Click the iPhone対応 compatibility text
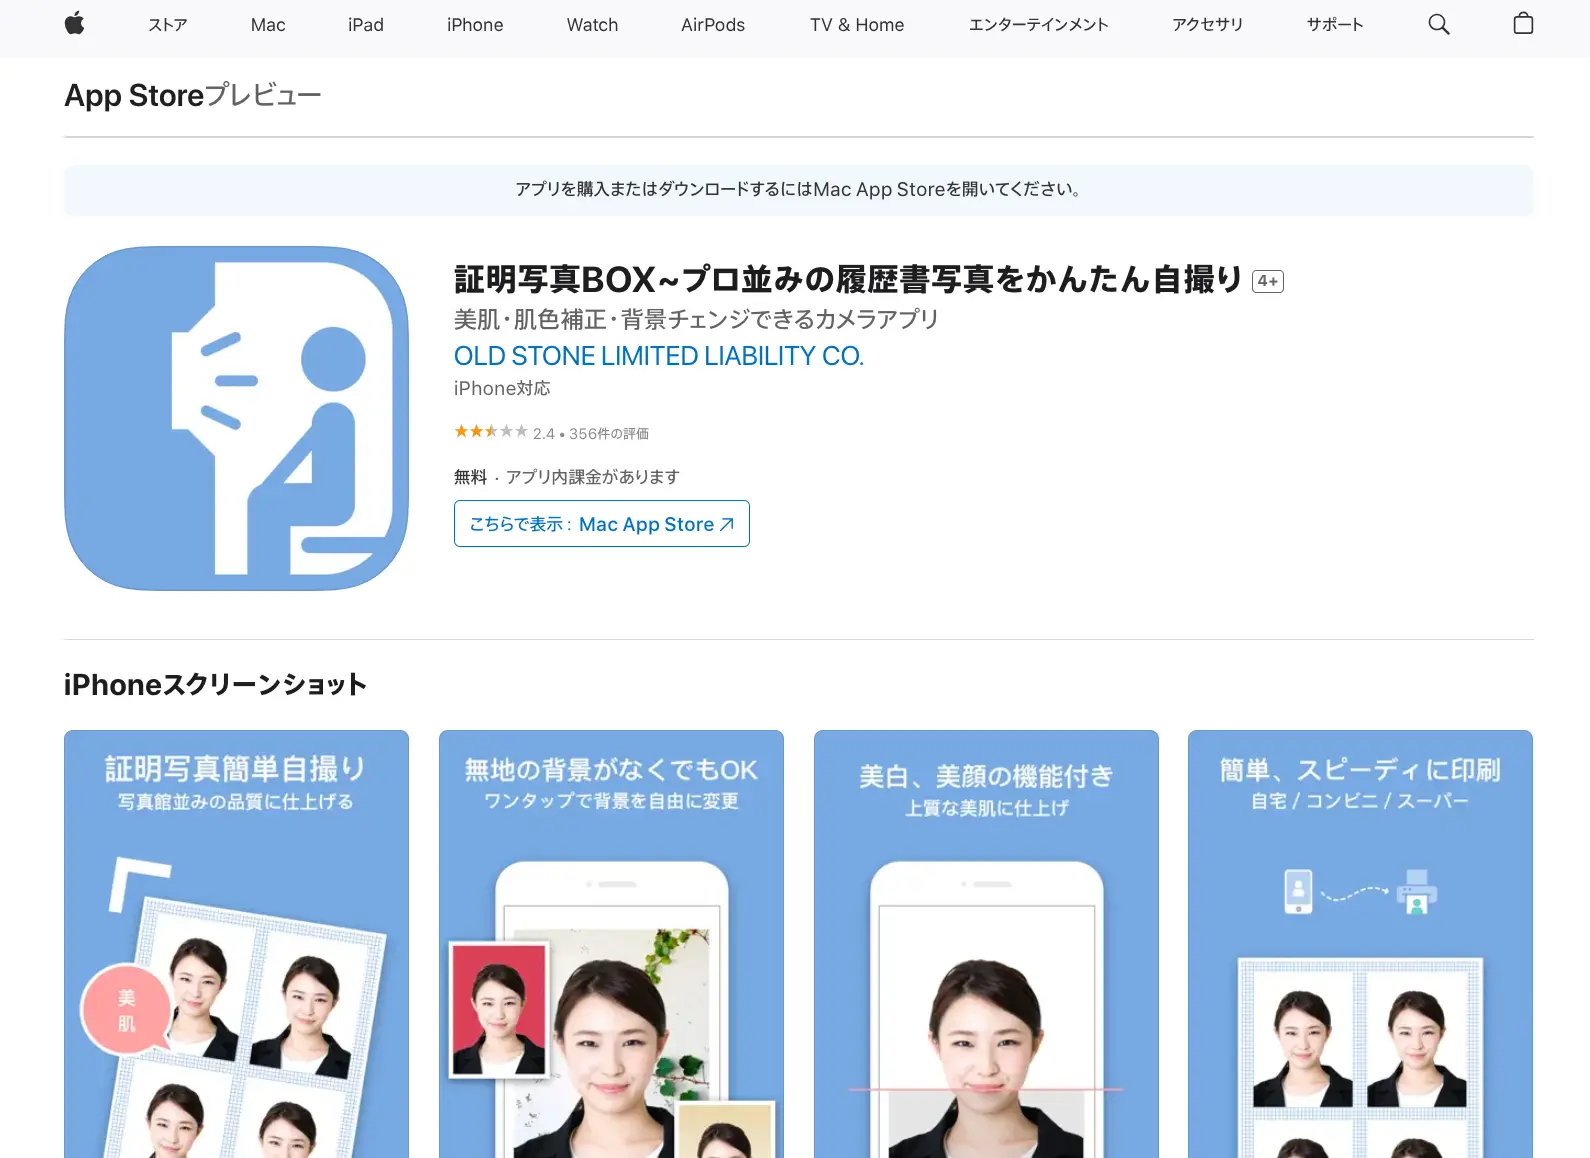1590x1158 pixels. point(502,388)
